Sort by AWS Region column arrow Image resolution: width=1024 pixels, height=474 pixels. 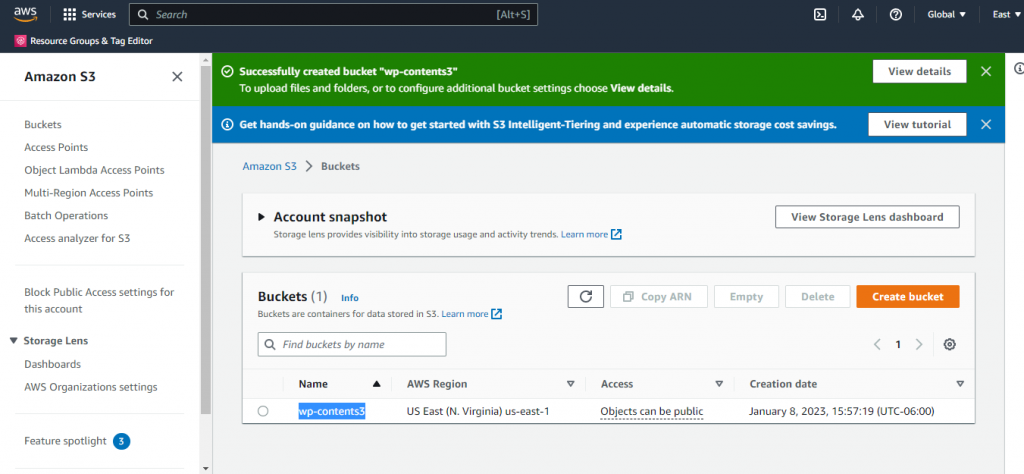click(x=570, y=384)
